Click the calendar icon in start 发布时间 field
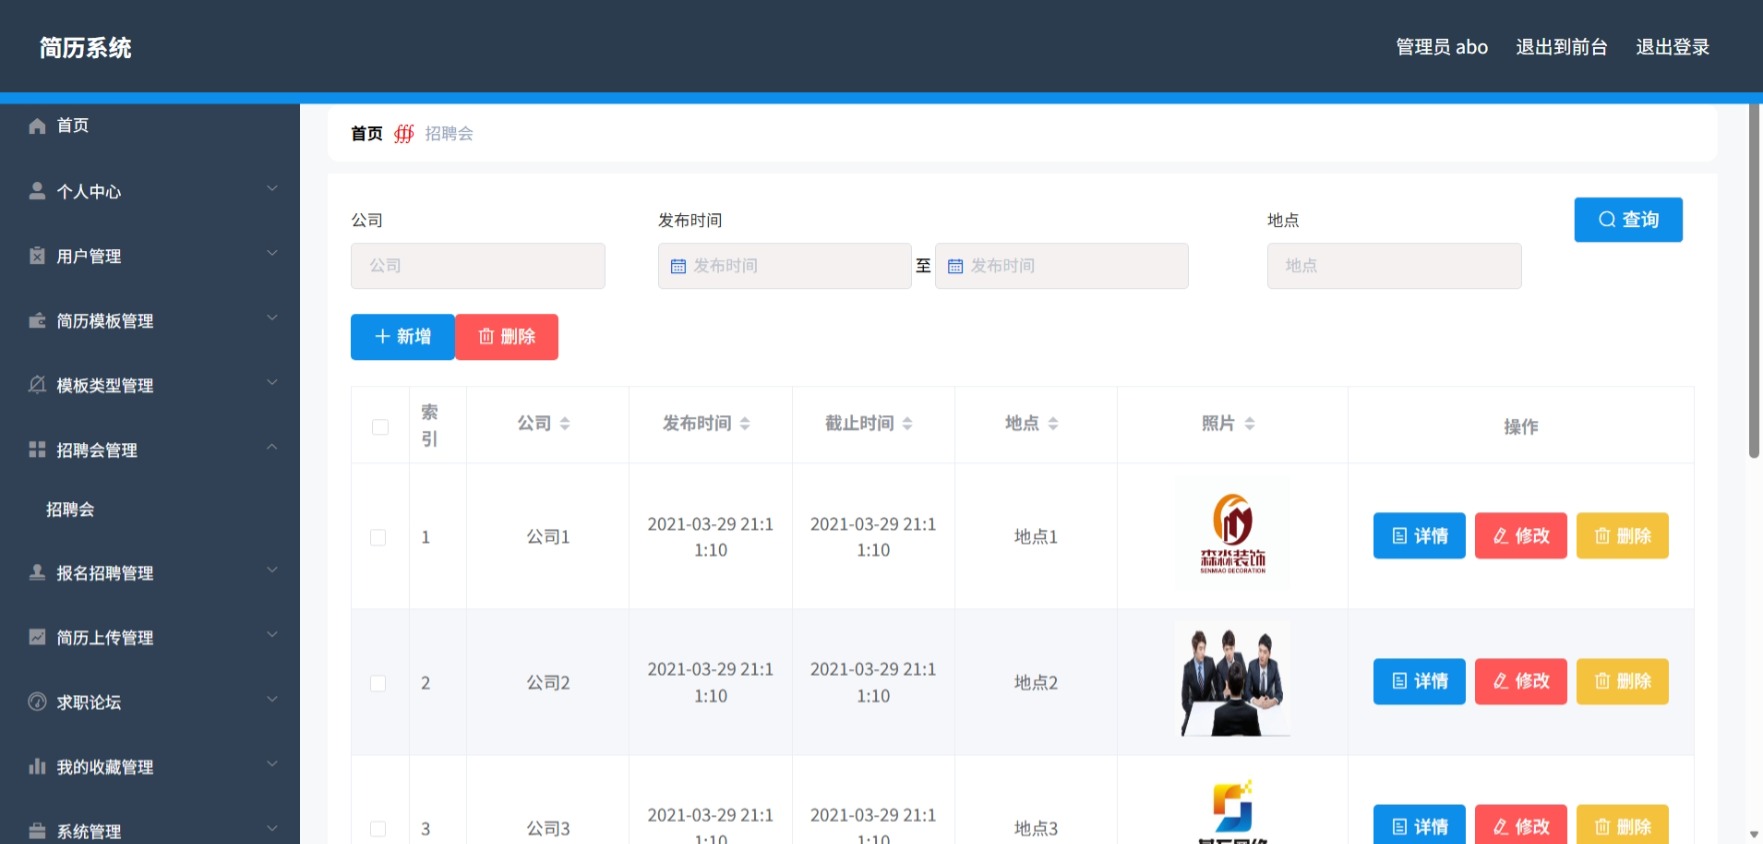Viewport: 1763px width, 844px height. pos(678,266)
